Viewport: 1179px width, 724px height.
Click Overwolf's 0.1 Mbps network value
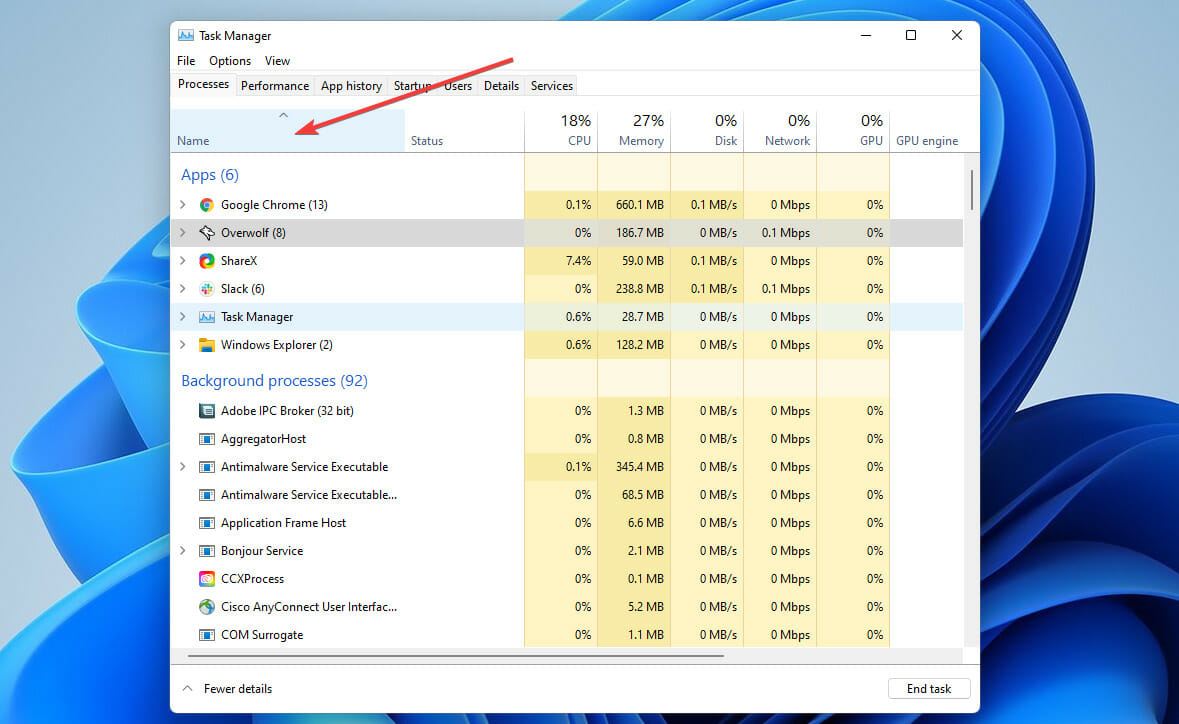point(786,232)
